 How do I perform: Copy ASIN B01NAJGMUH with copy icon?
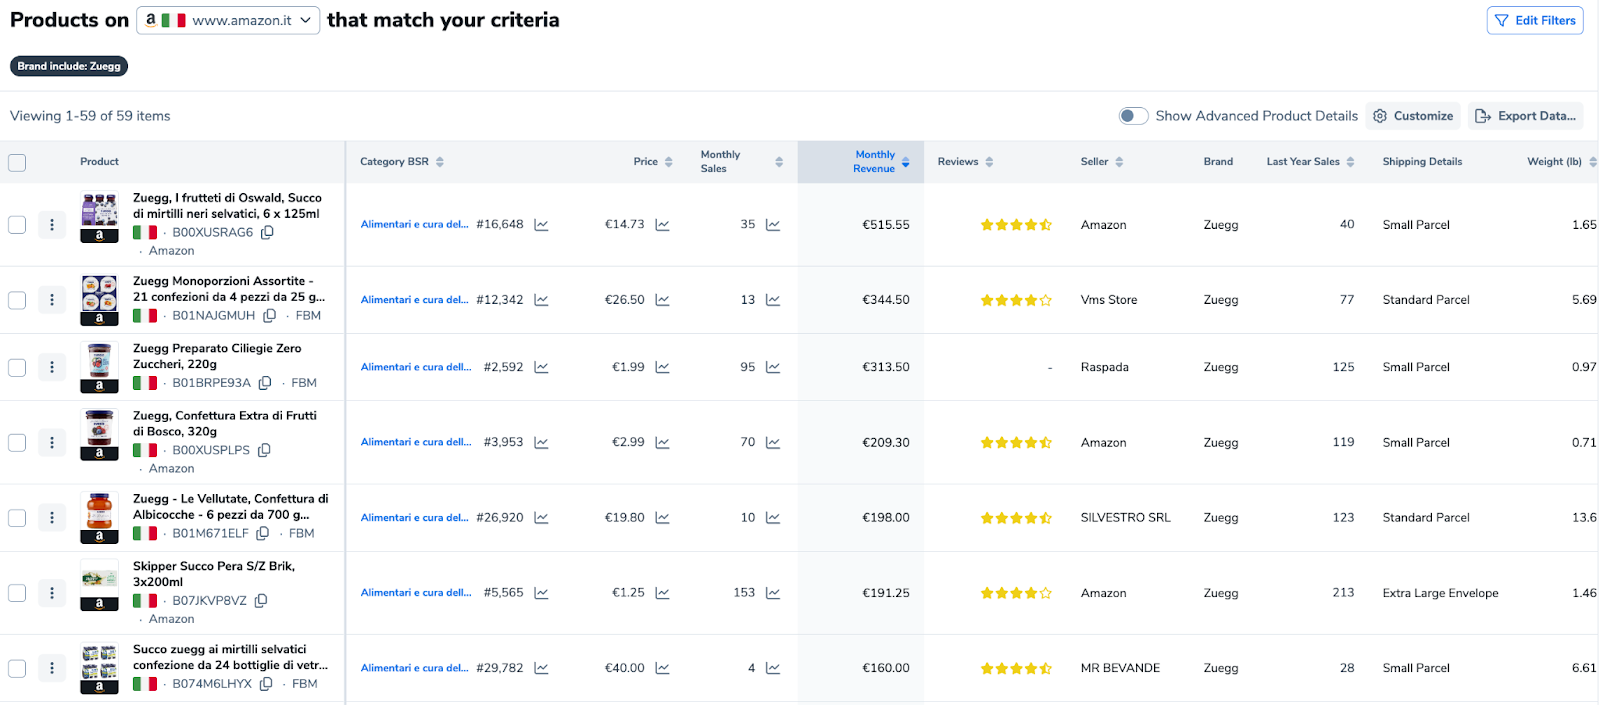coord(269,316)
